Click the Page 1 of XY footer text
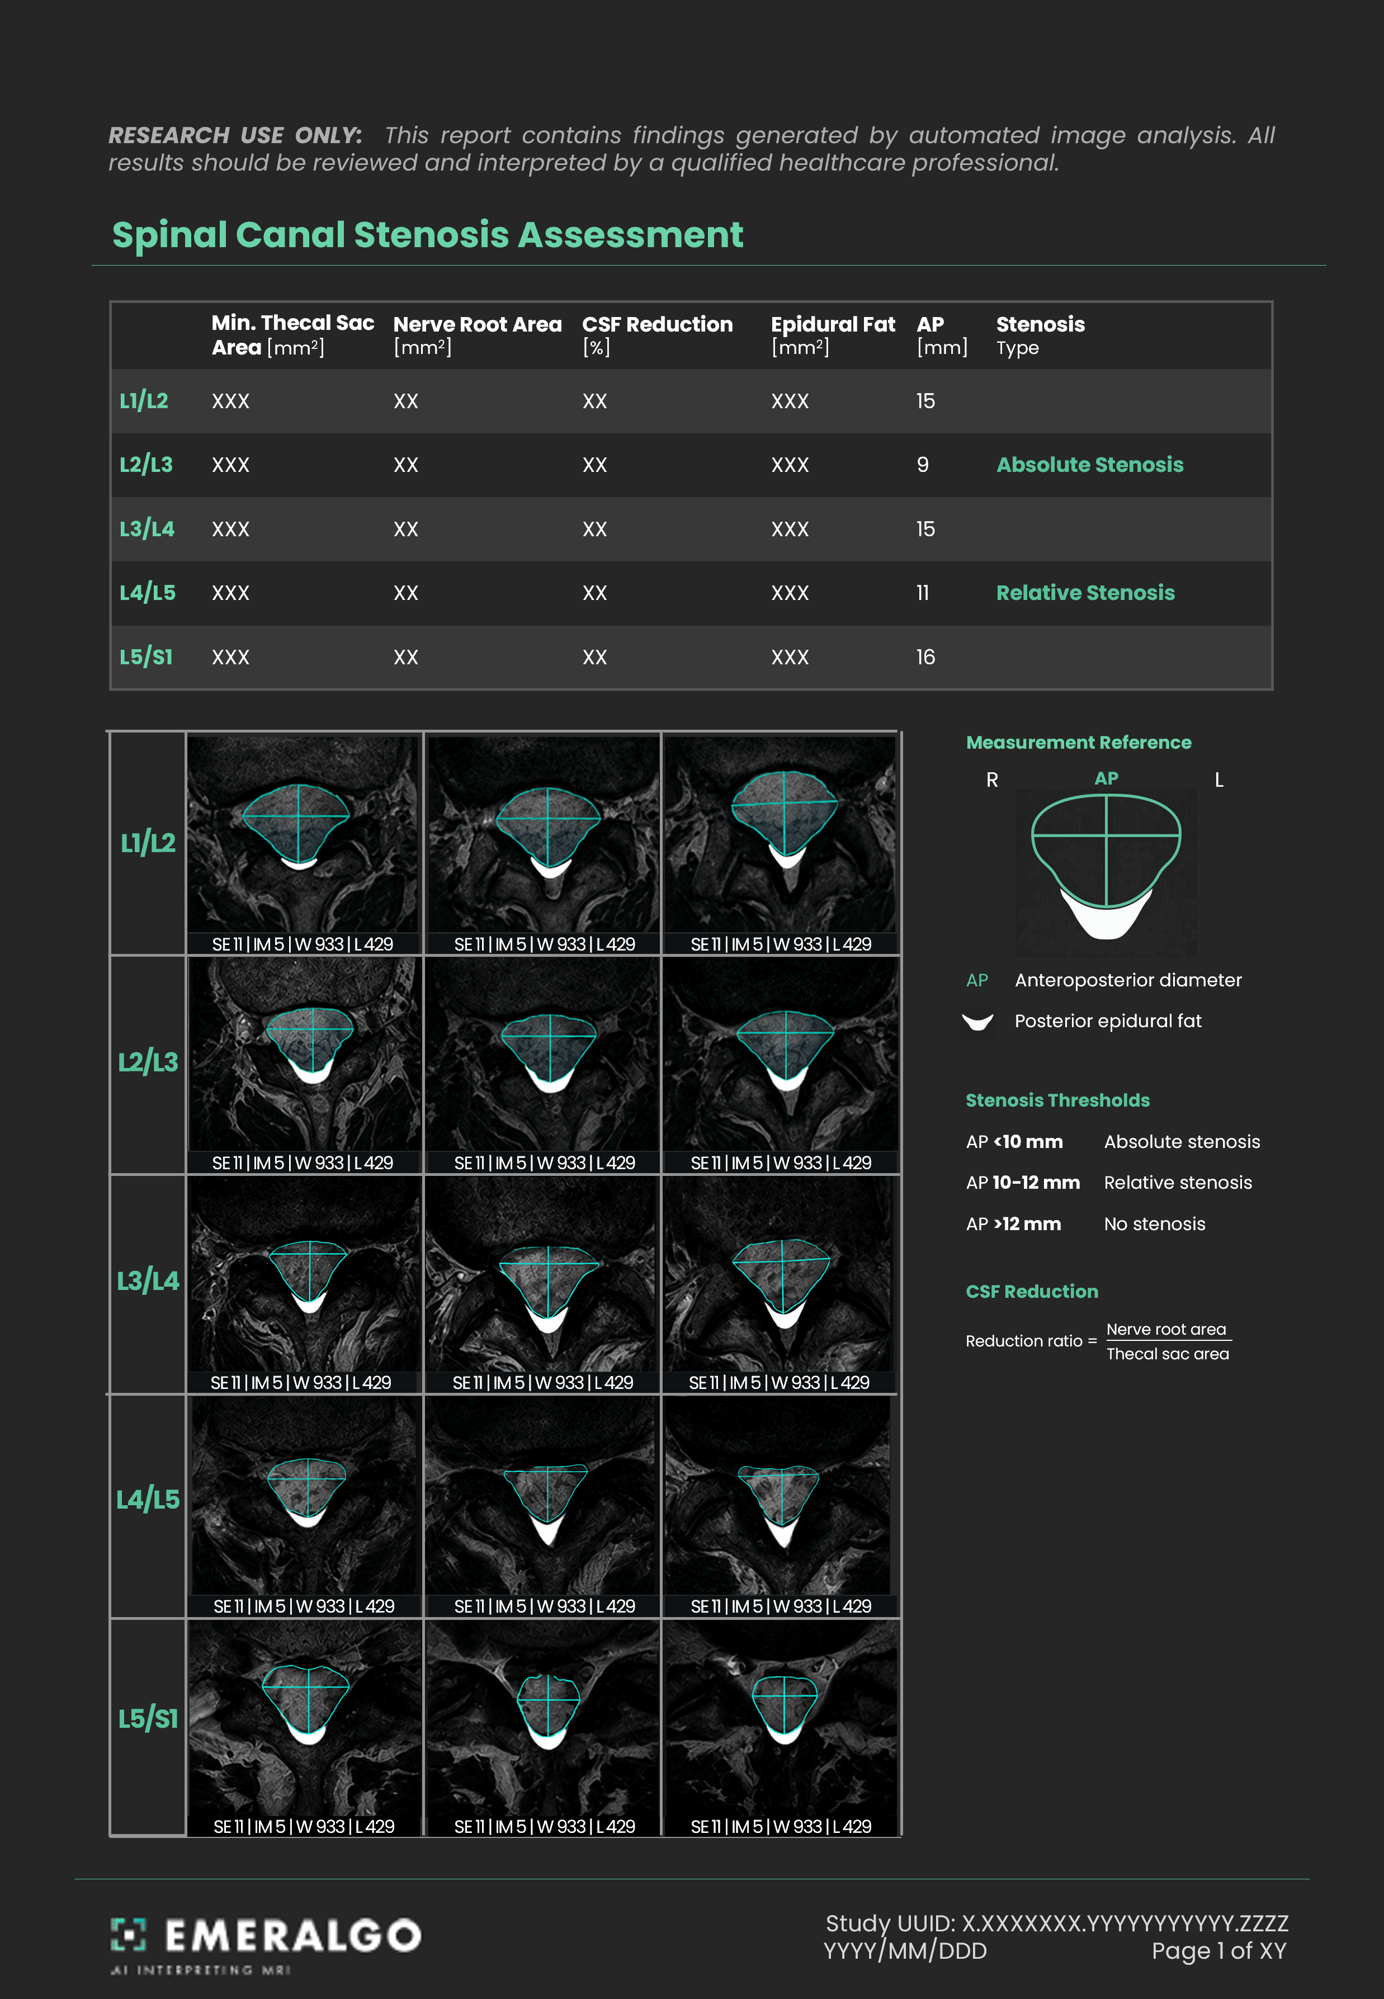 pyautogui.click(x=1219, y=1951)
